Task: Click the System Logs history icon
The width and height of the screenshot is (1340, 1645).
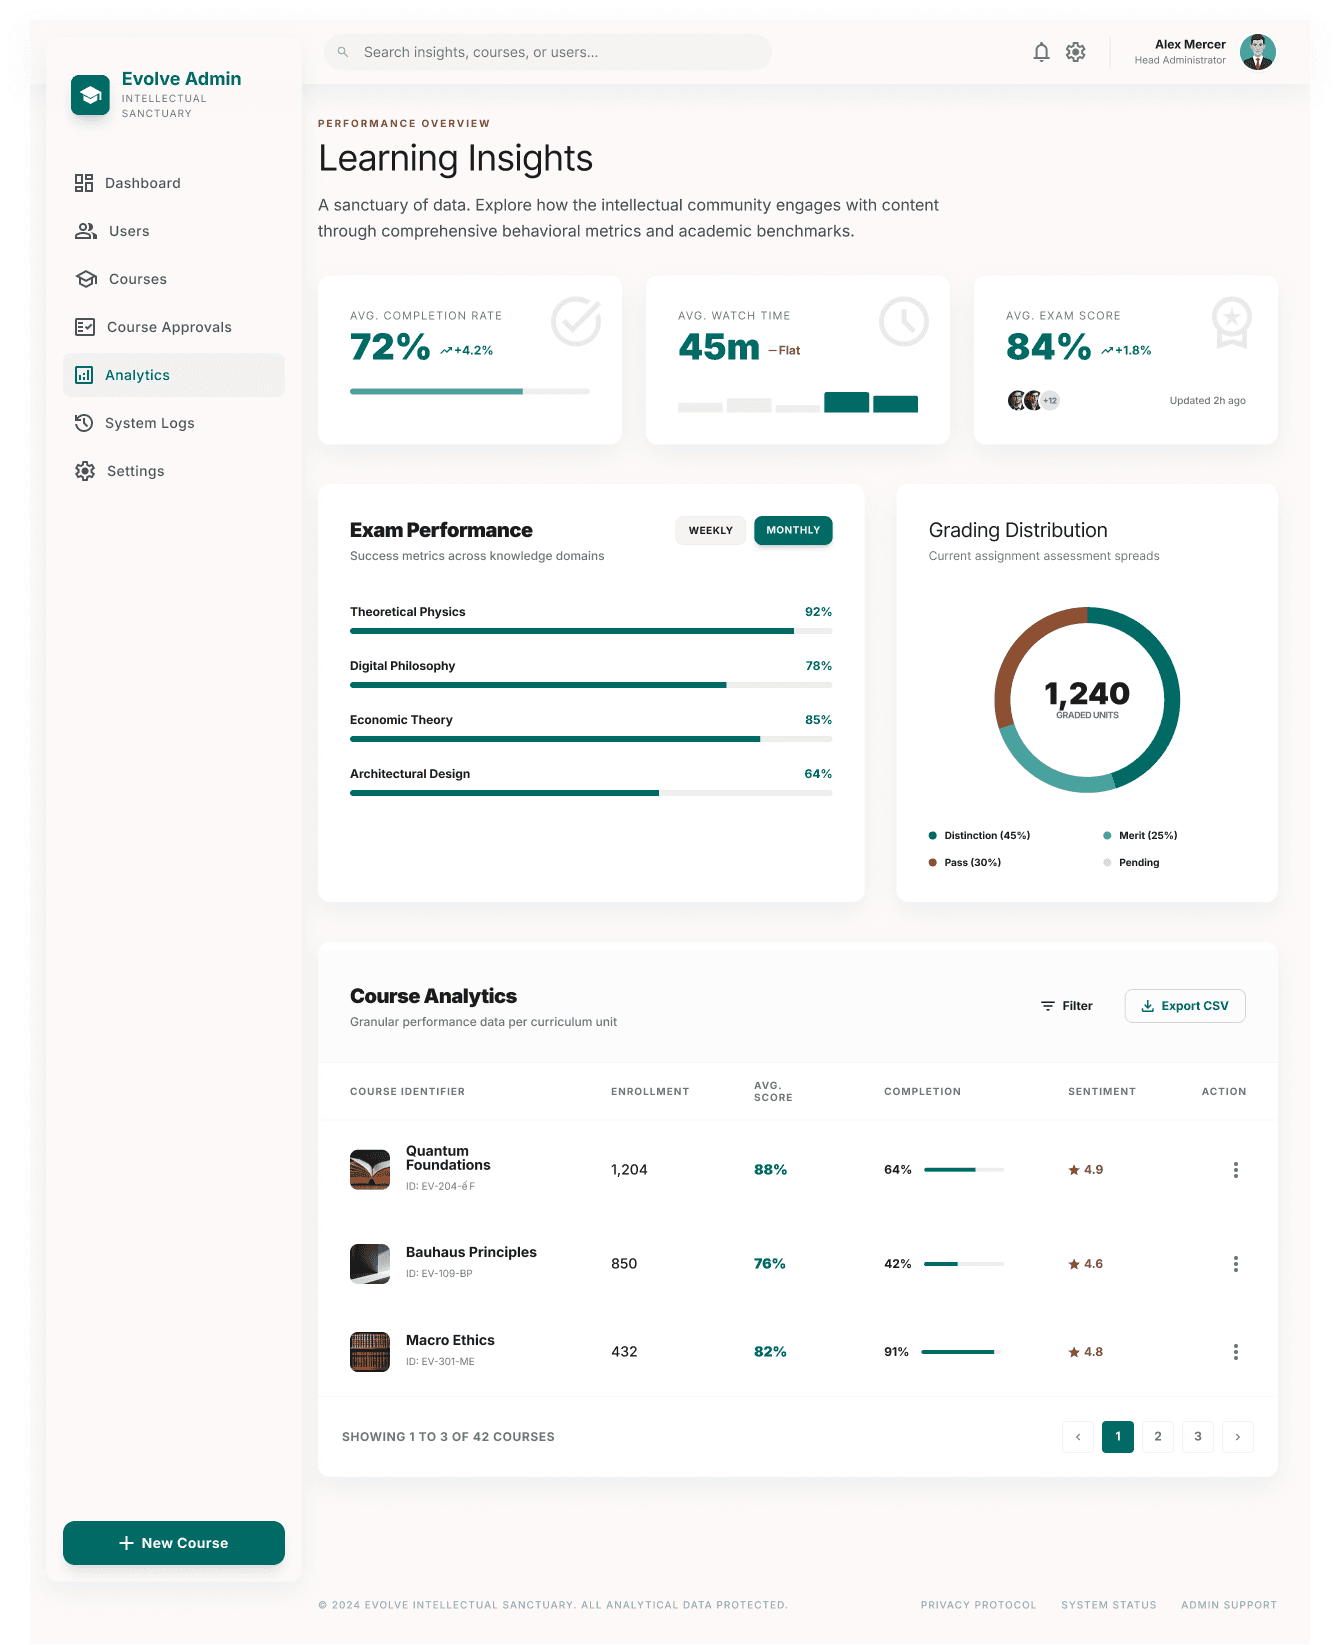Action: tap(84, 423)
